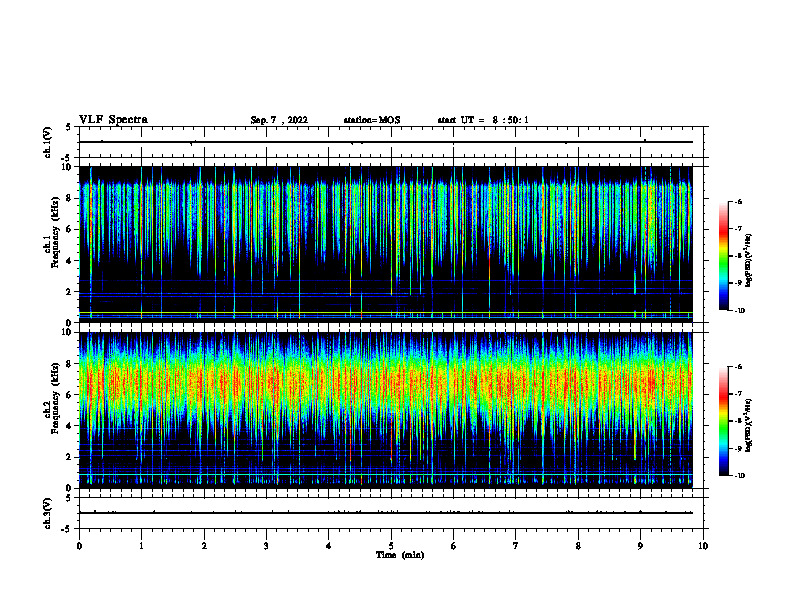This screenshot has height=612, width=792.
Task: Click inside the ch.2 spectrogram panel
Action: [x=386, y=410]
